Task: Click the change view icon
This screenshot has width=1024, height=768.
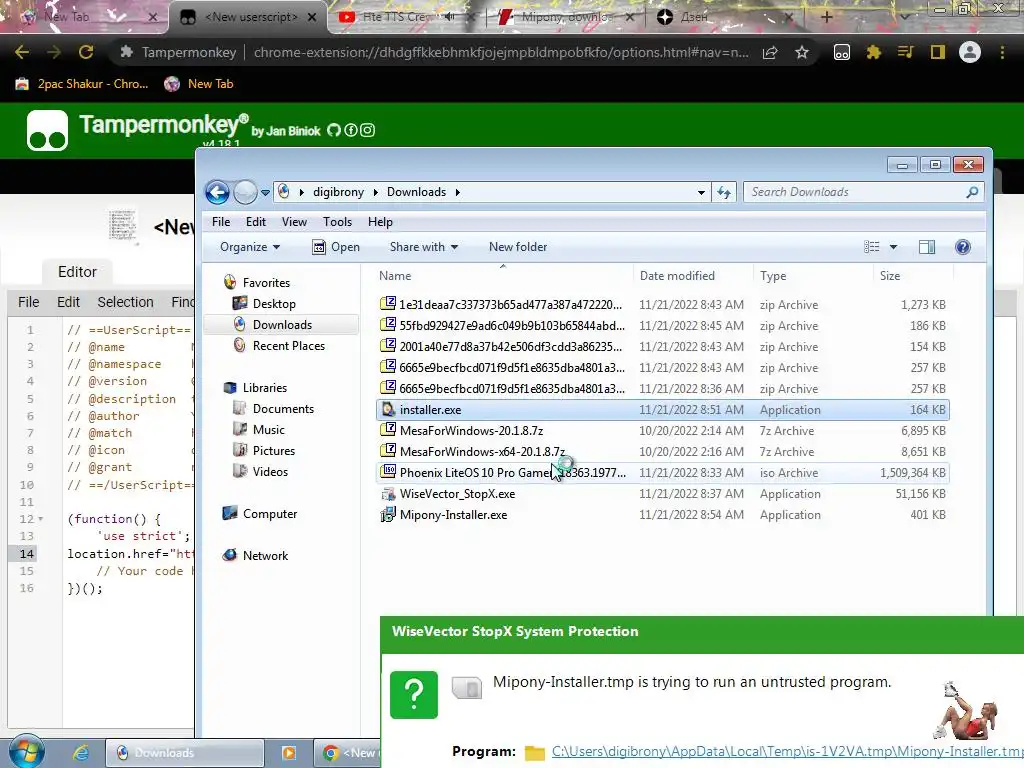Action: [871, 247]
